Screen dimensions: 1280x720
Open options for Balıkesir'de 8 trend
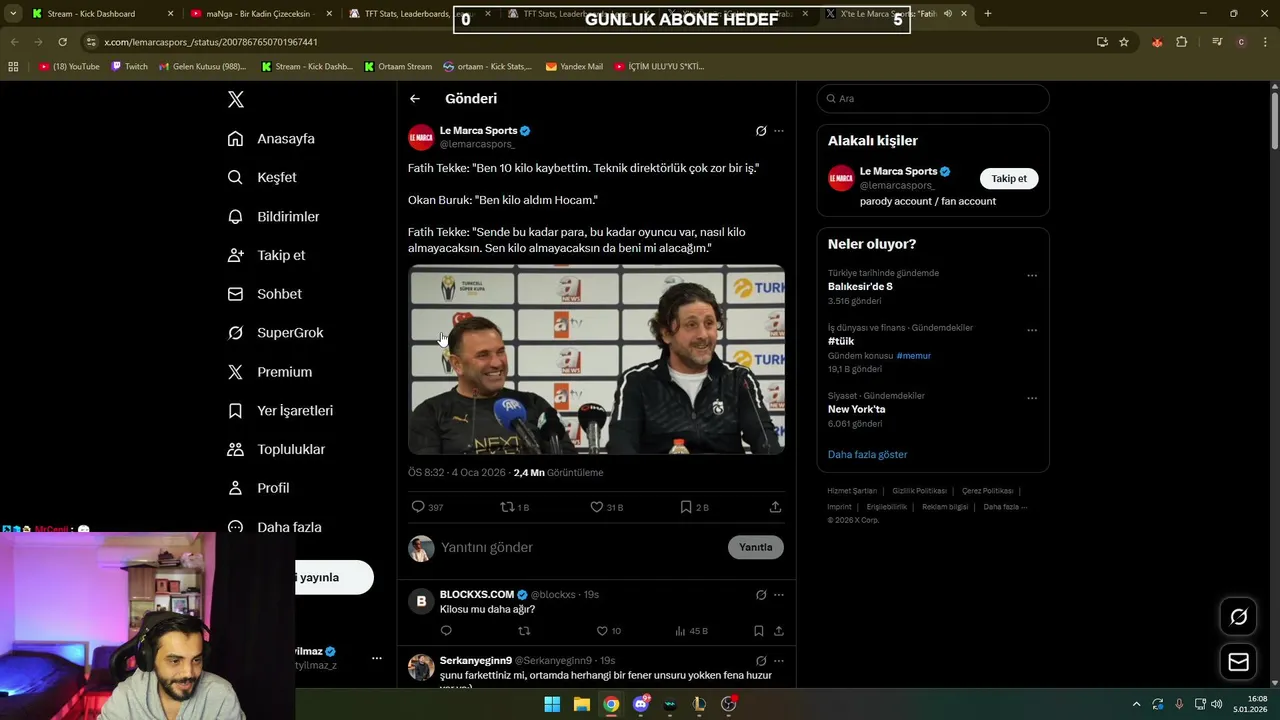point(1032,276)
